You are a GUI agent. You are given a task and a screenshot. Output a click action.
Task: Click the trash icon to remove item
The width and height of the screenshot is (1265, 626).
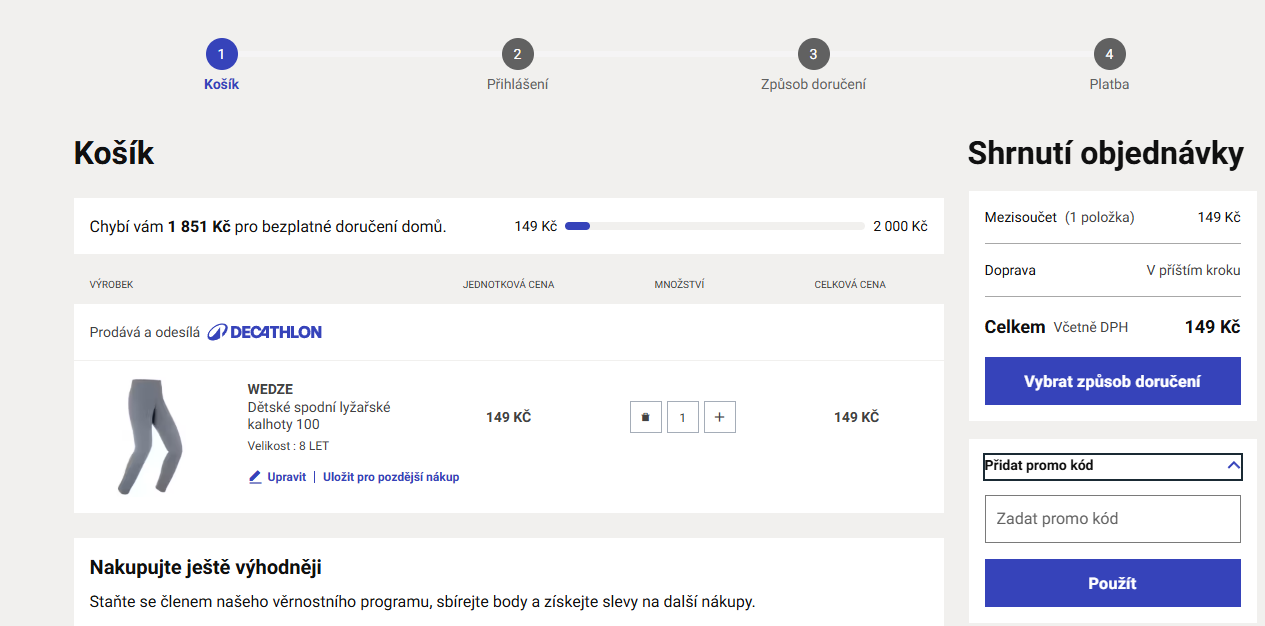(x=645, y=417)
